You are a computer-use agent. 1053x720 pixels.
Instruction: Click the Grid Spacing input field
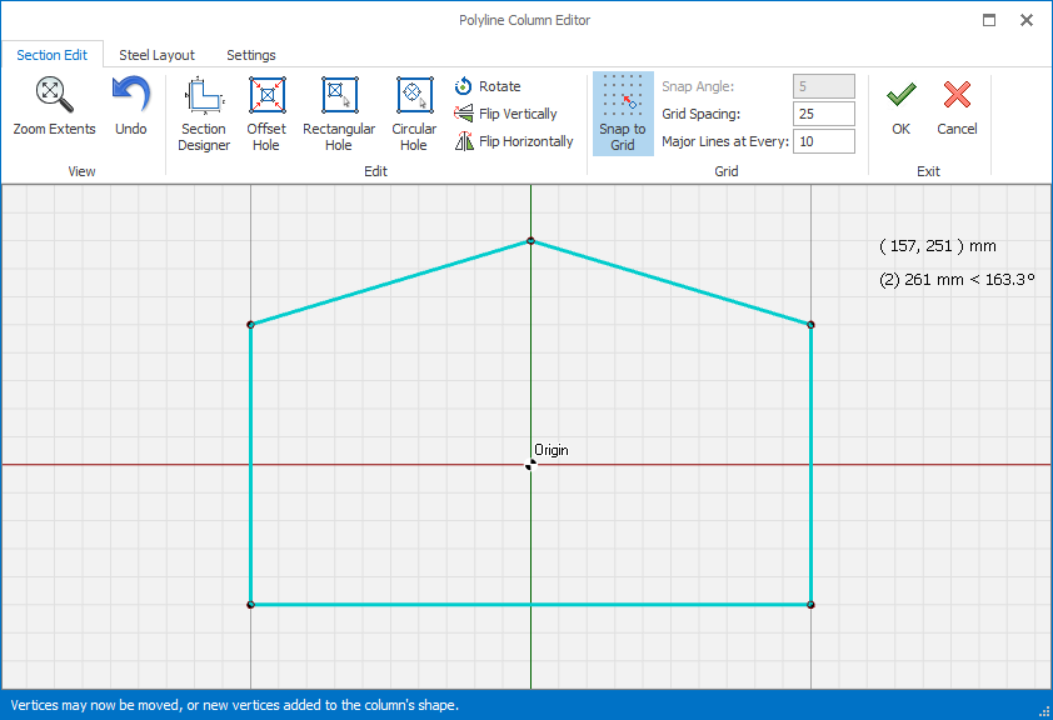coord(824,114)
